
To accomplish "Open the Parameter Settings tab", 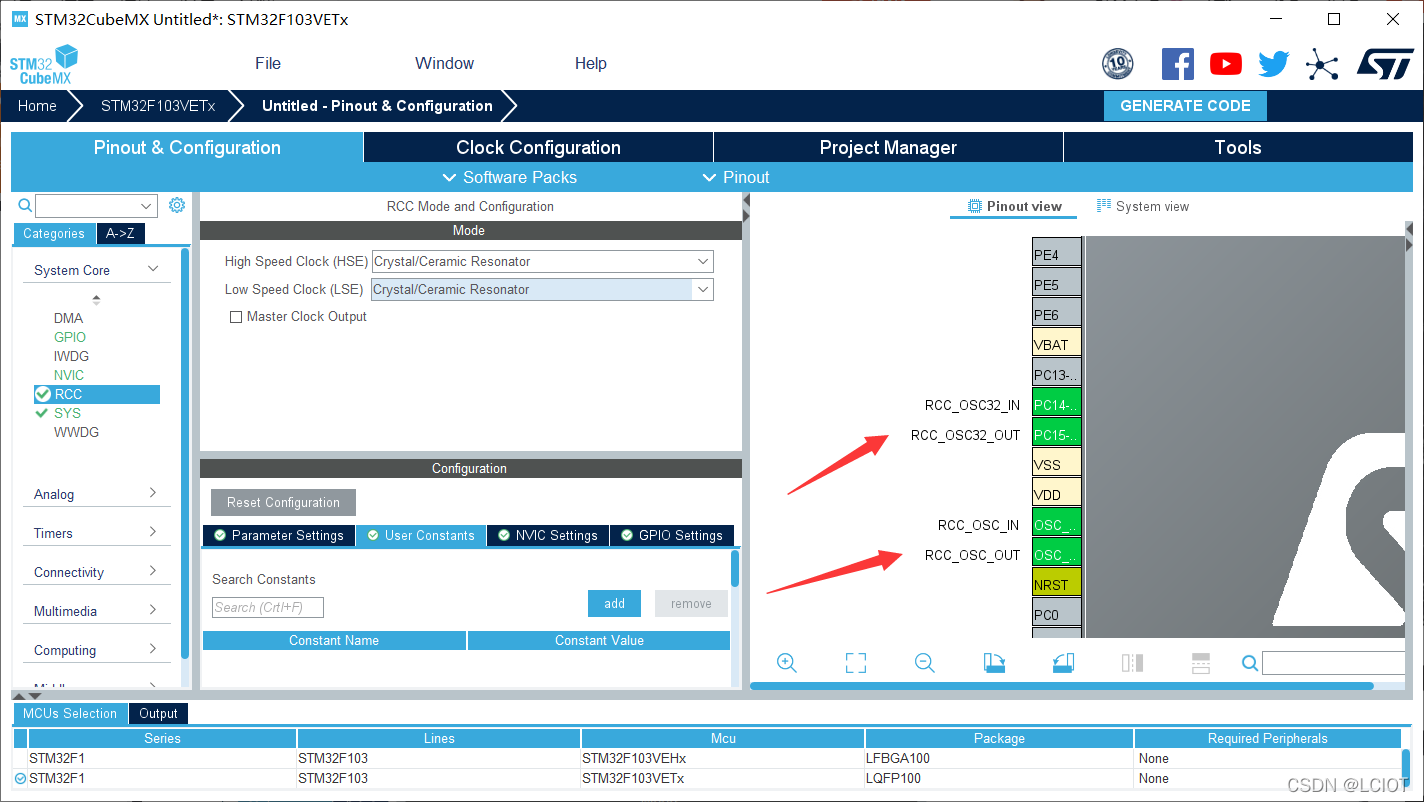I will coord(279,536).
